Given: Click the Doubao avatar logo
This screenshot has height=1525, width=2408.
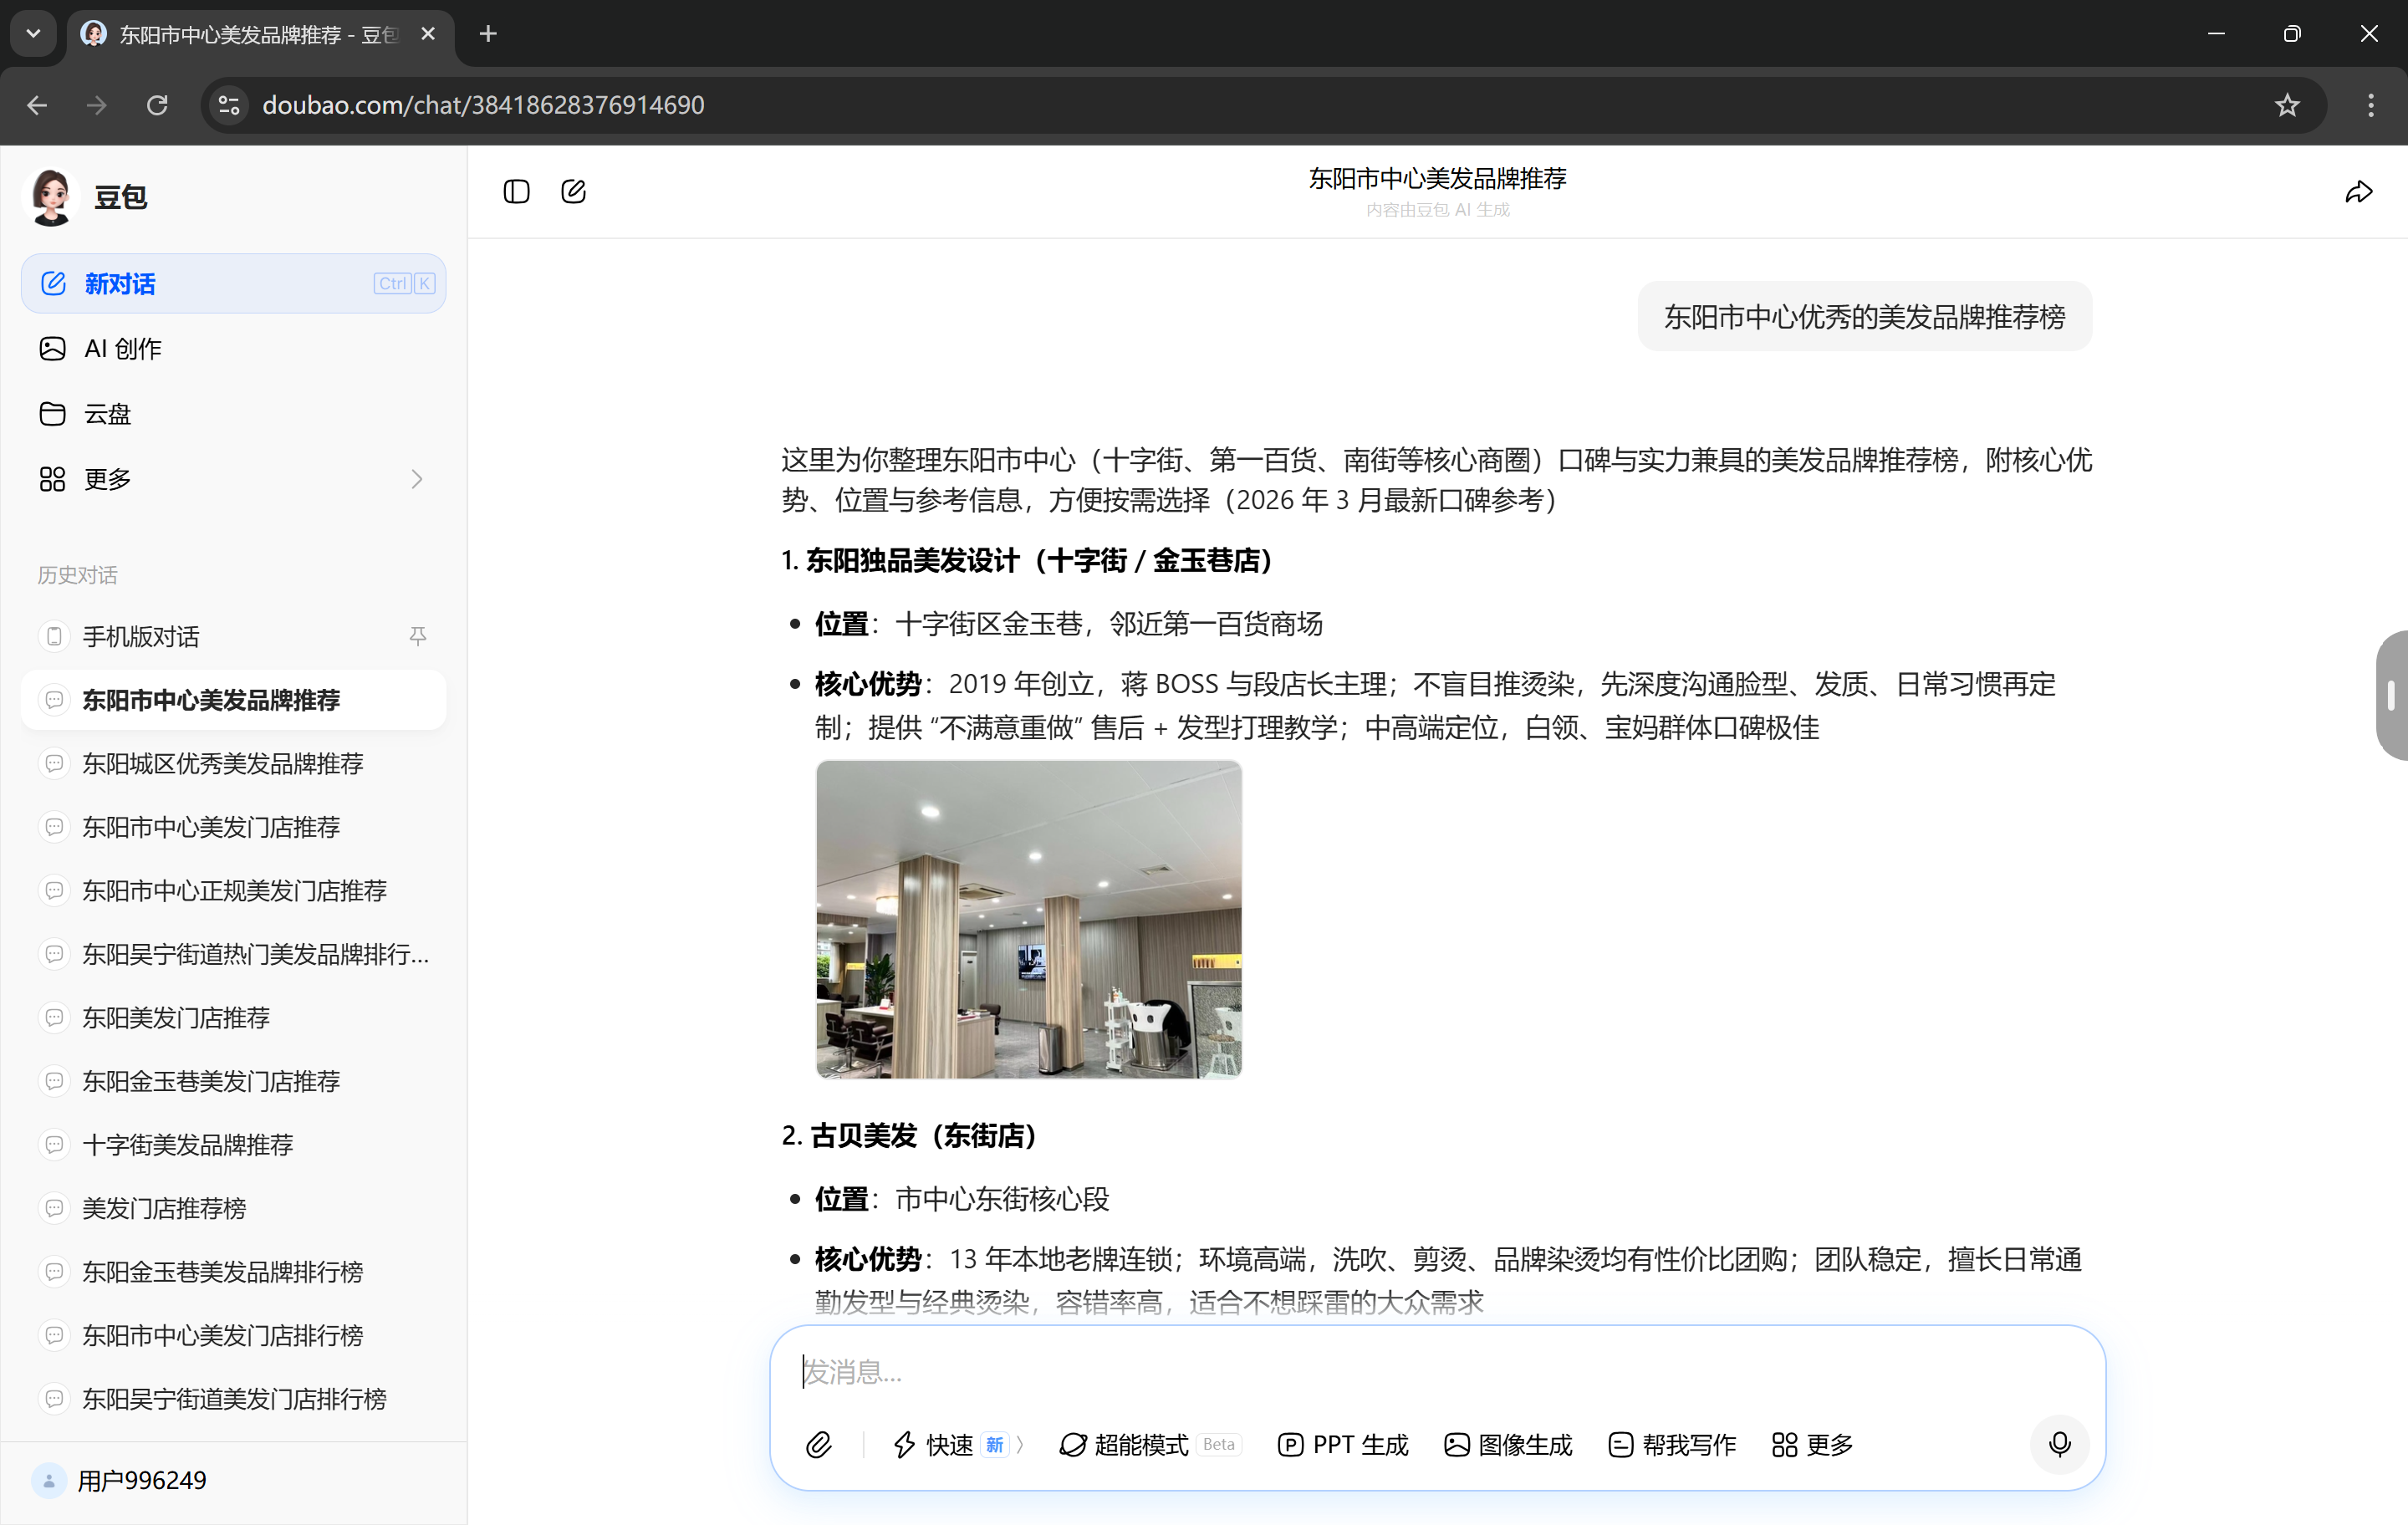Looking at the screenshot, I should coord(51,197).
